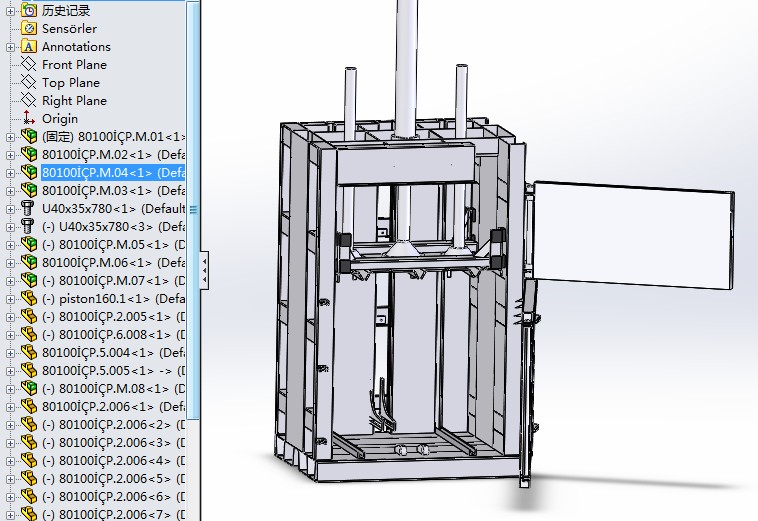Viewport: 758px width, 521px height.
Task: Select the Right Plane label
Action: 74,101
